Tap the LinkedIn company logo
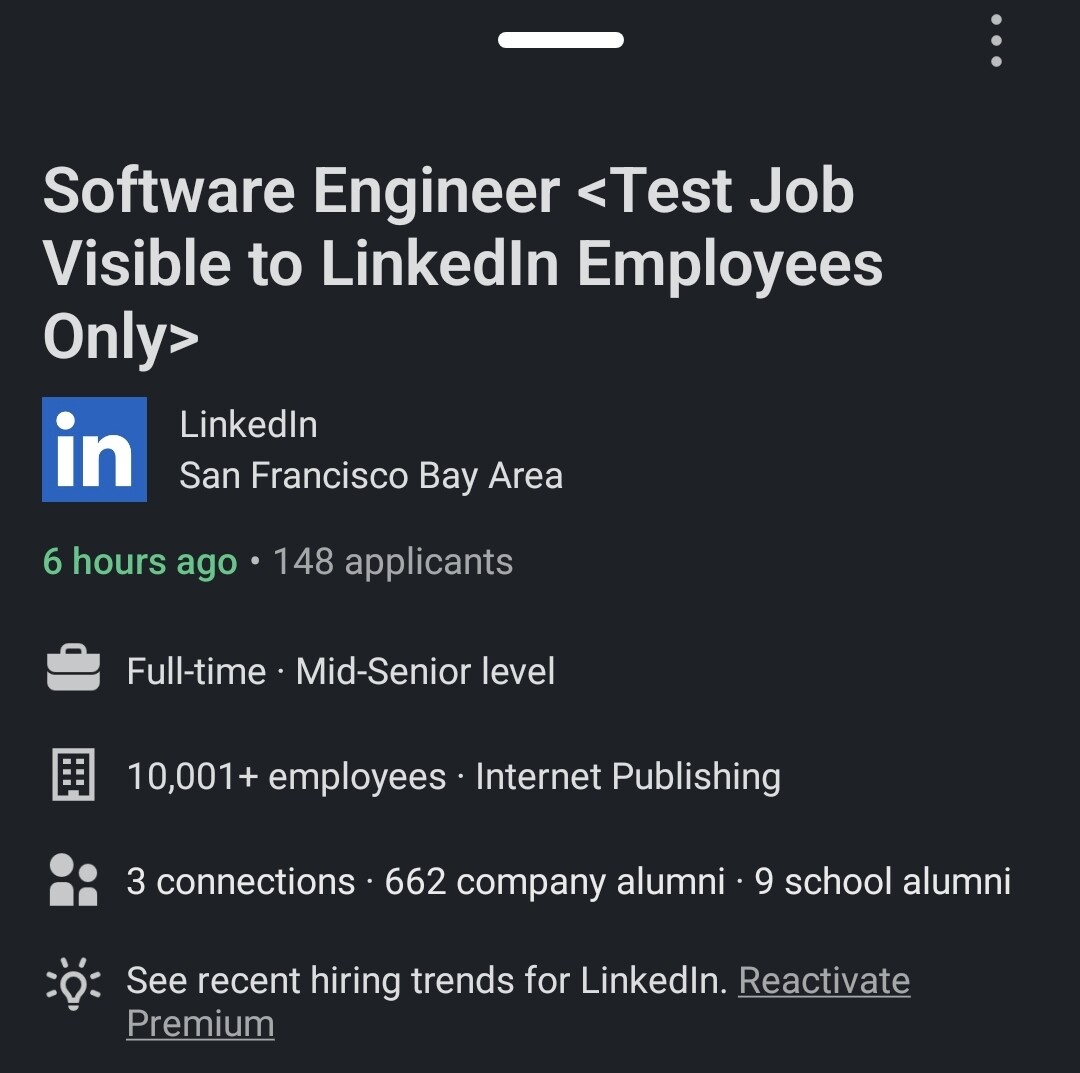Viewport: 1080px width, 1073px height. [x=94, y=449]
